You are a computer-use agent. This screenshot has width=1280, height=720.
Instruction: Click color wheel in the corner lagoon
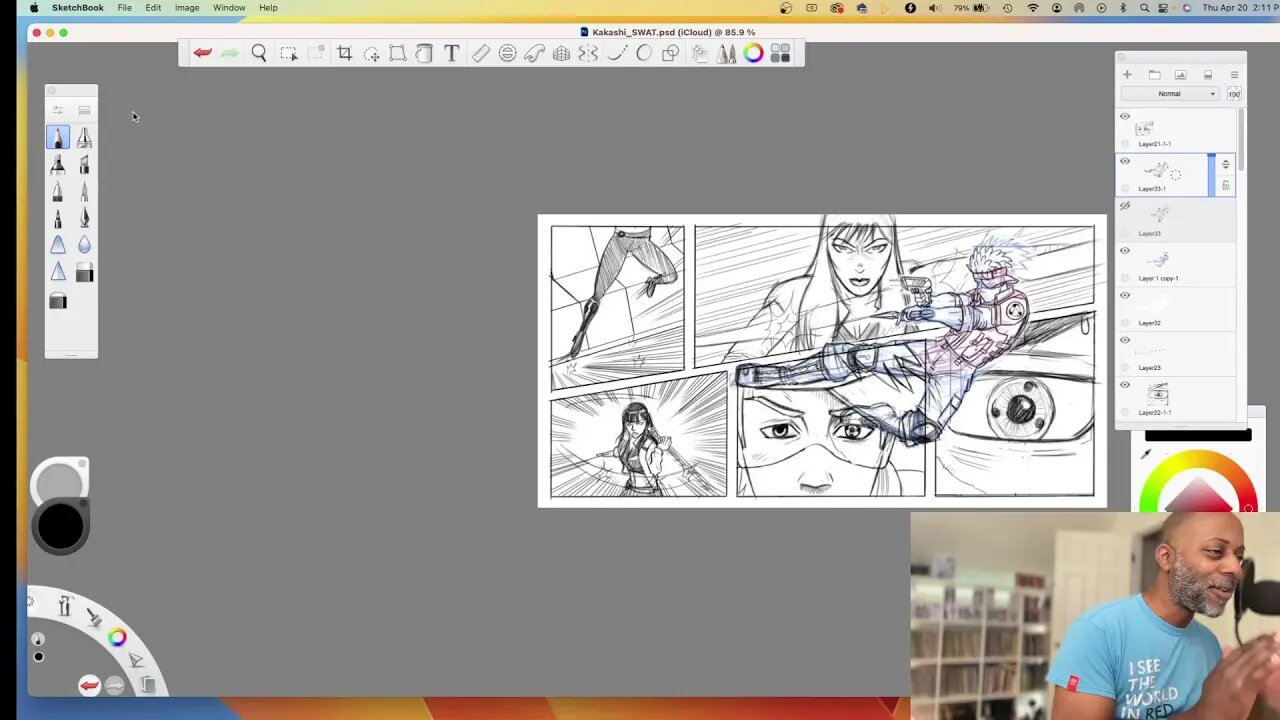point(117,637)
